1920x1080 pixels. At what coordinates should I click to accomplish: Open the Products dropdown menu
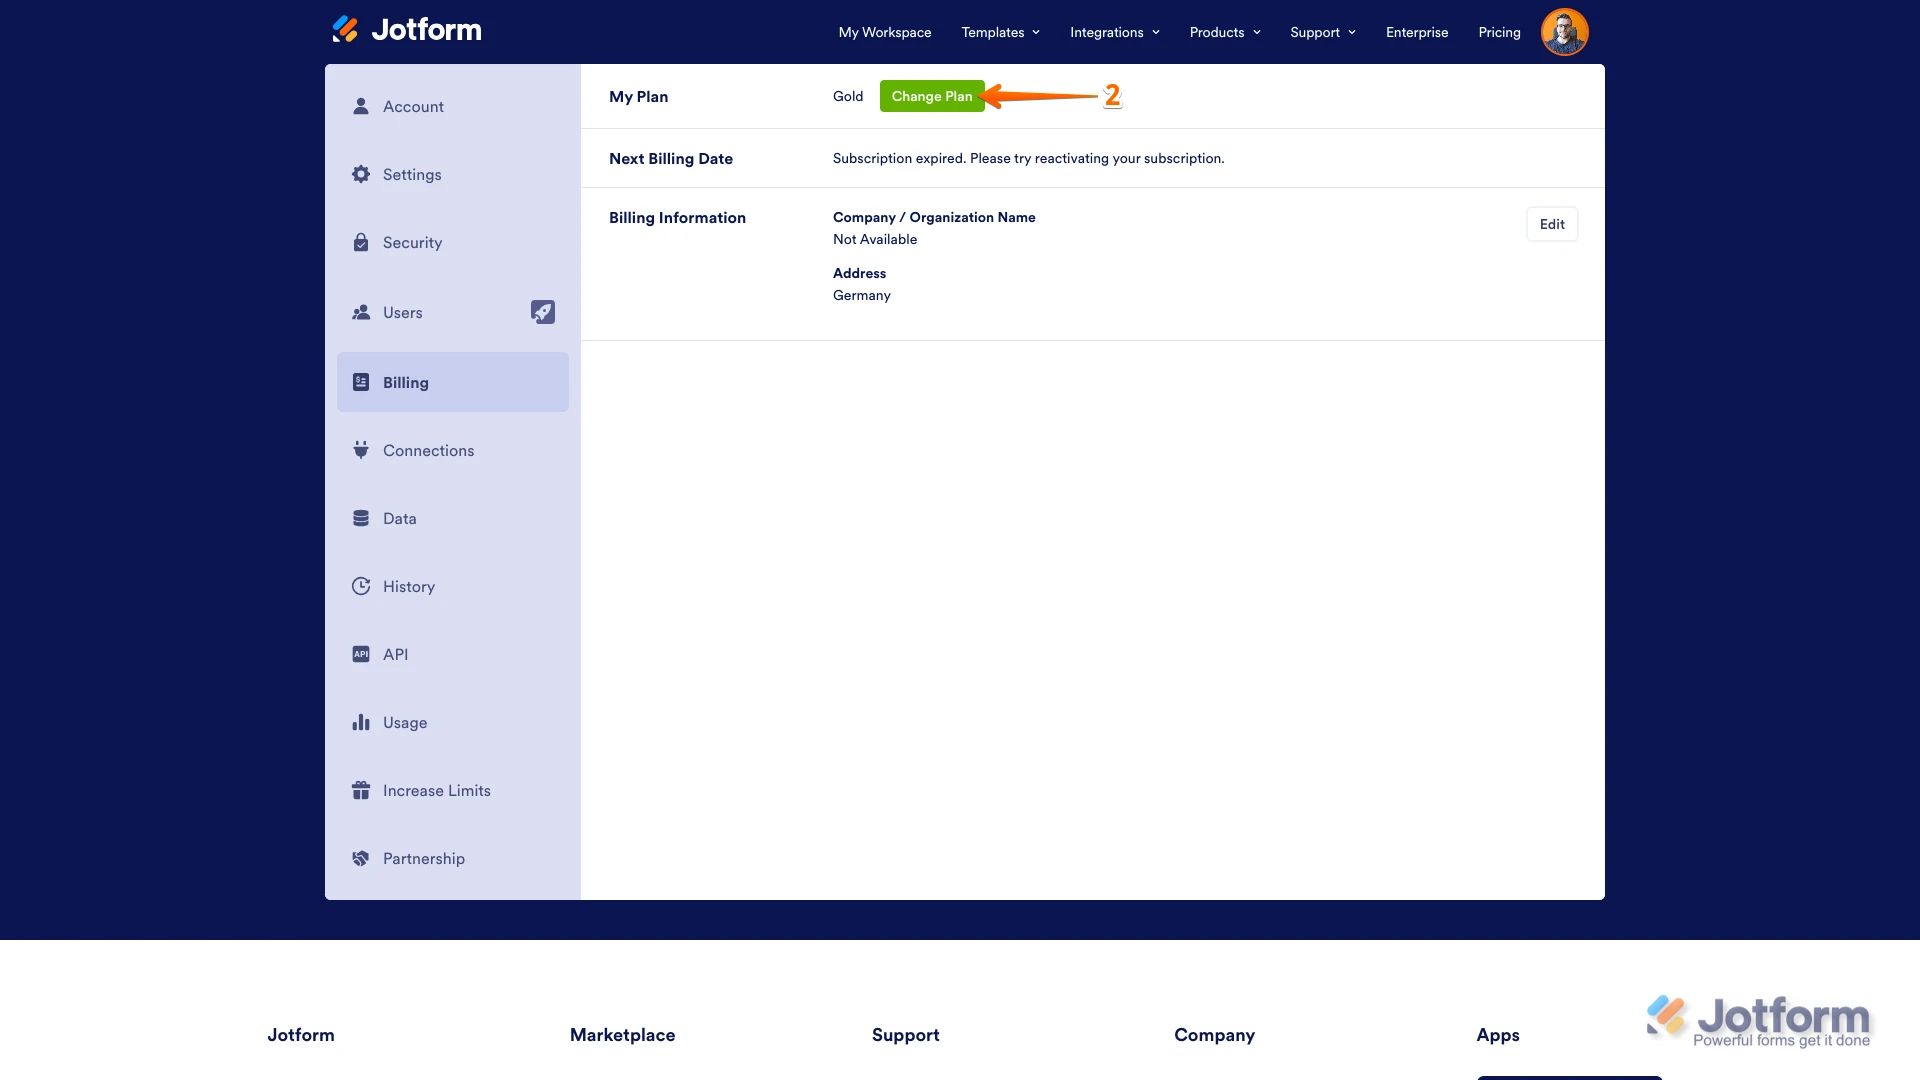point(1224,32)
